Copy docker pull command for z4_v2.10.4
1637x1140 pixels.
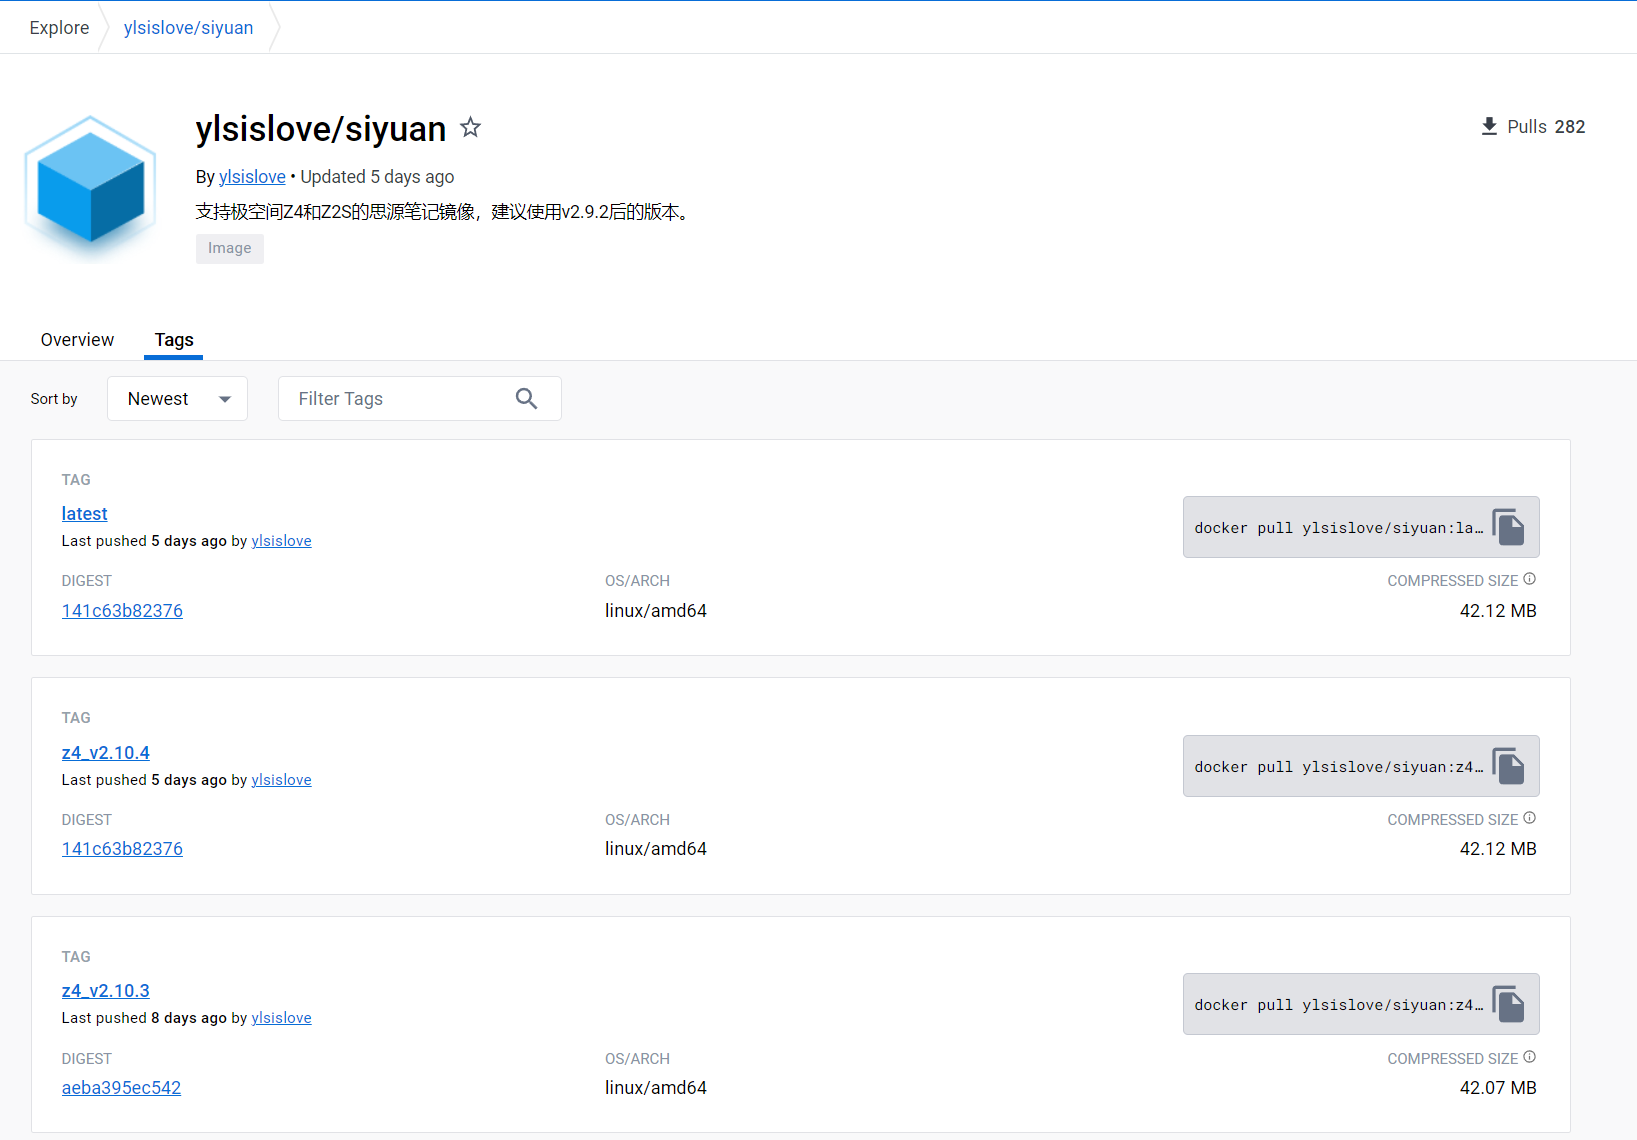(1508, 766)
